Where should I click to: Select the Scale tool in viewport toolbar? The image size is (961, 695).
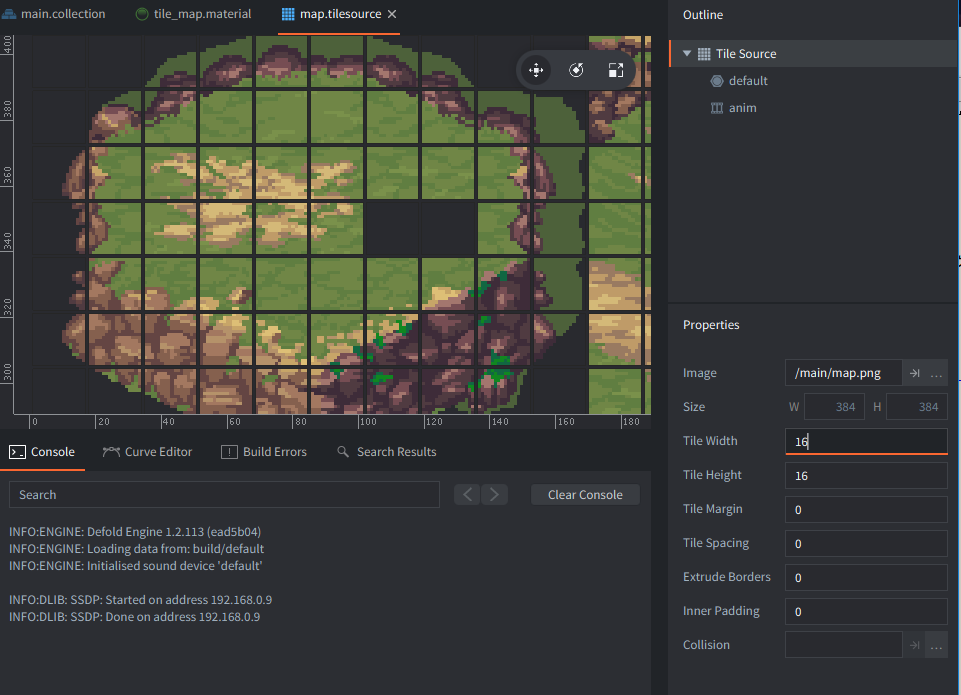tap(616, 70)
